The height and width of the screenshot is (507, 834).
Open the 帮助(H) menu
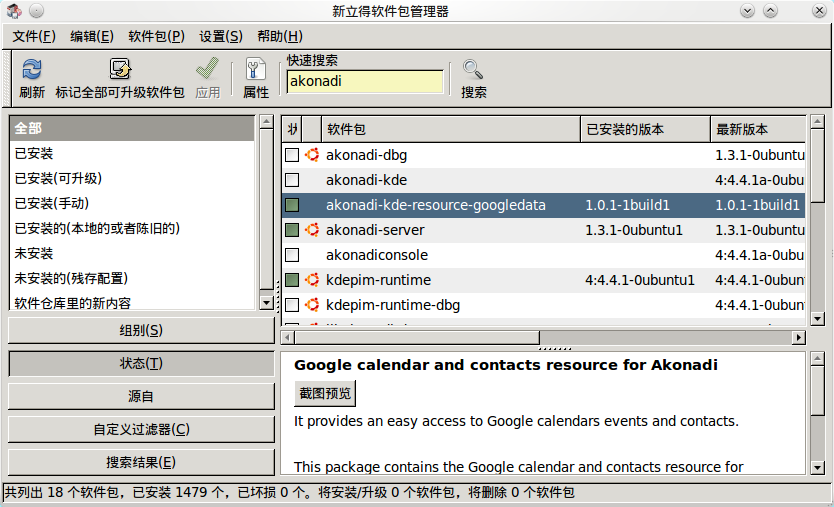(x=280, y=36)
